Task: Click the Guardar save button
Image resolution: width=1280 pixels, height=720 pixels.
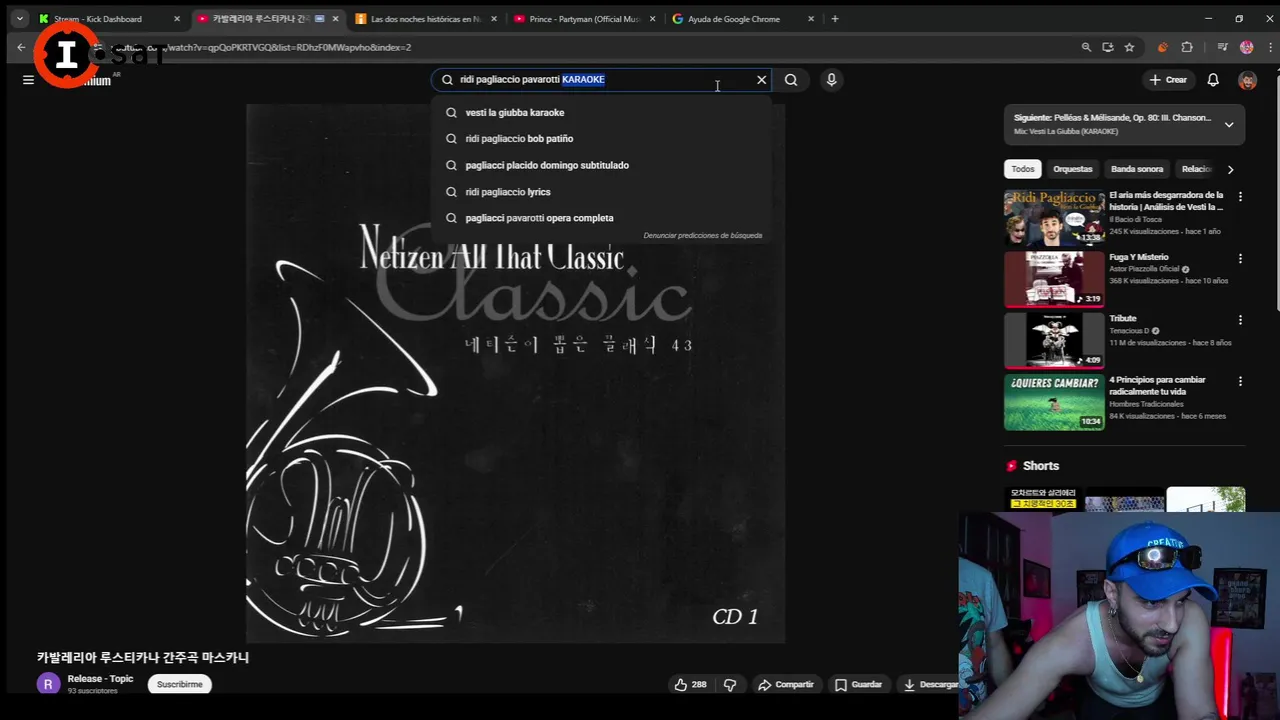Action: [858, 685]
